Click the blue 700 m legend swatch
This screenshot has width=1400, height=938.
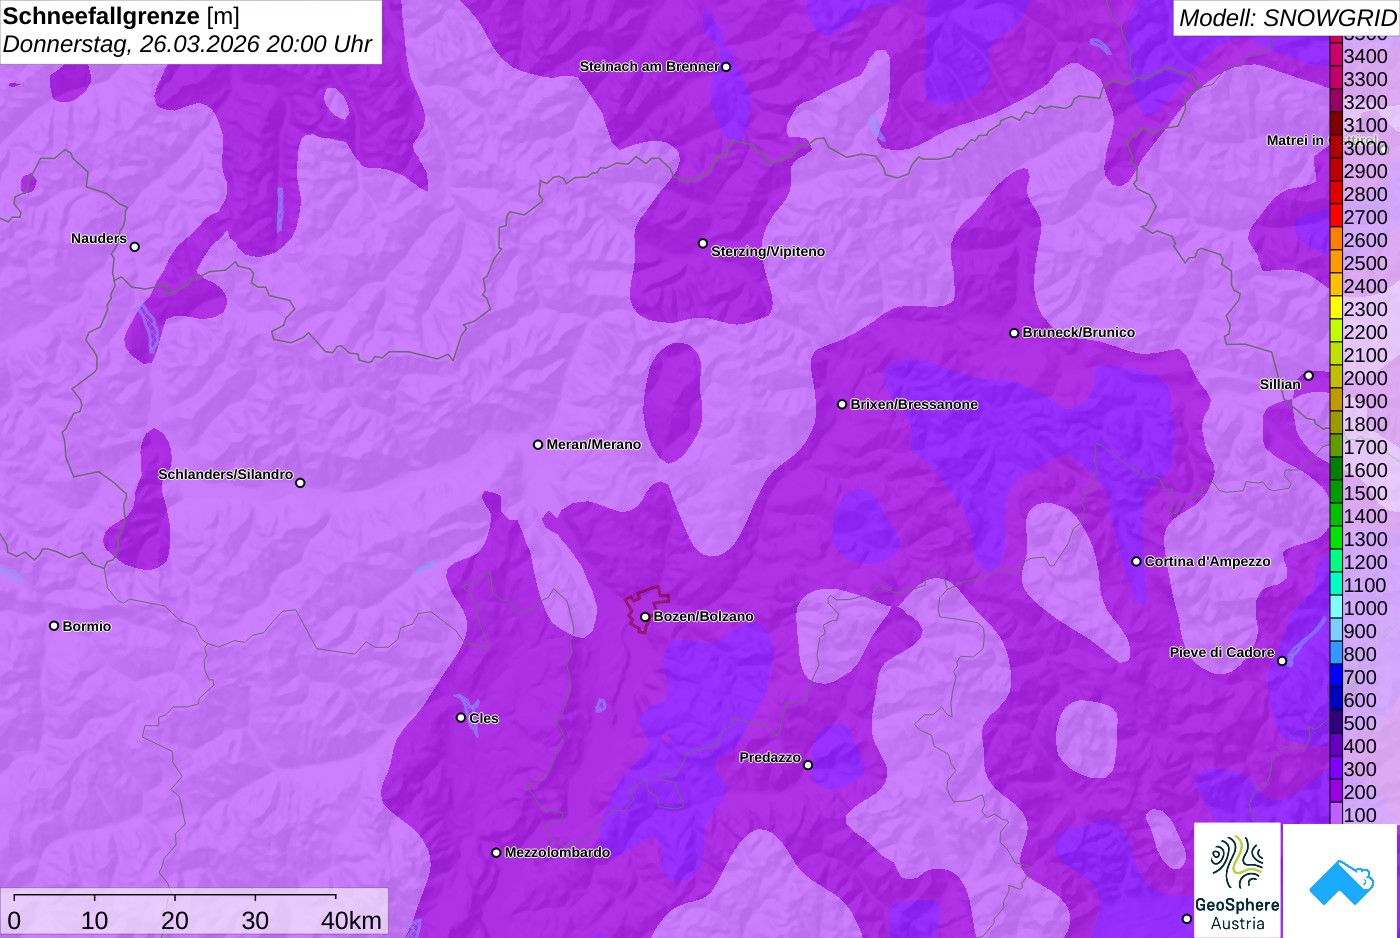click(1336, 677)
